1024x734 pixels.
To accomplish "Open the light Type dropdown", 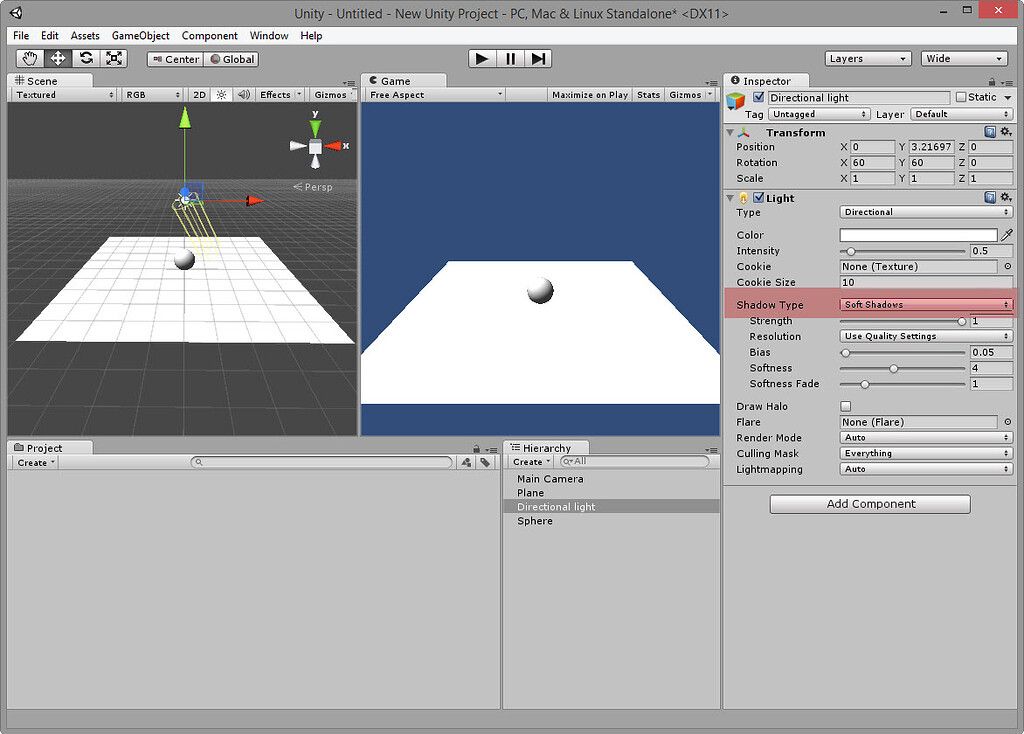I will [x=926, y=212].
